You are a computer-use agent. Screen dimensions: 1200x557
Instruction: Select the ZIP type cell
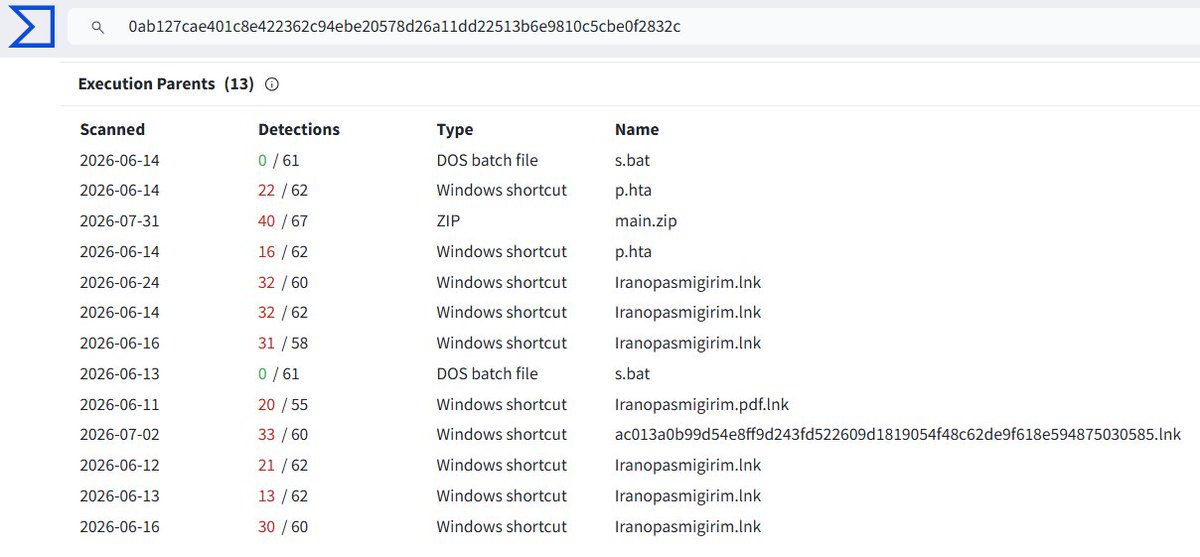click(448, 221)
